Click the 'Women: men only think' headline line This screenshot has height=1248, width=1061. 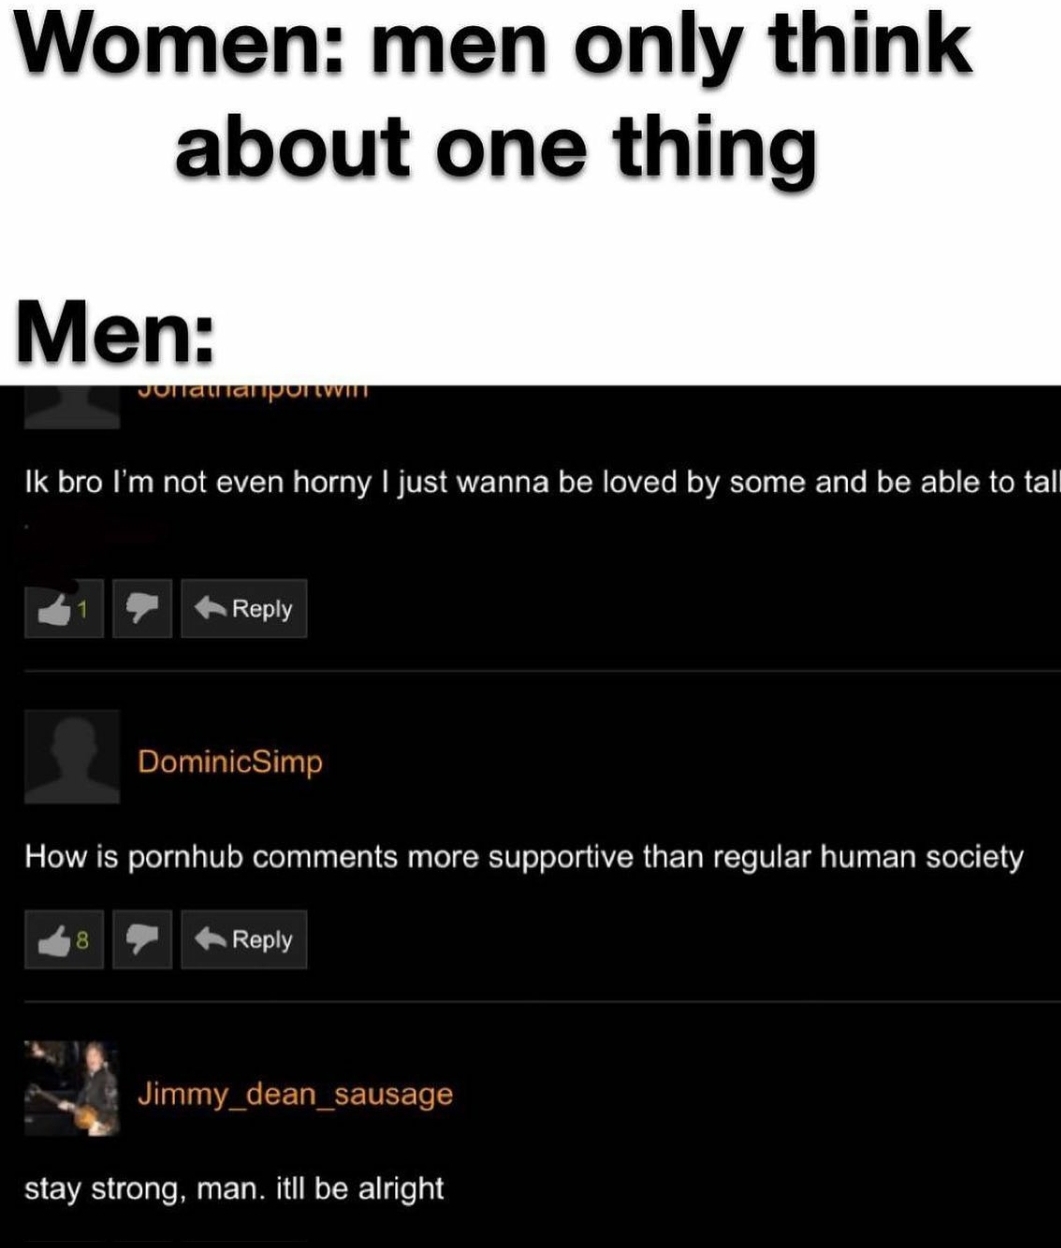coord(497,45)
